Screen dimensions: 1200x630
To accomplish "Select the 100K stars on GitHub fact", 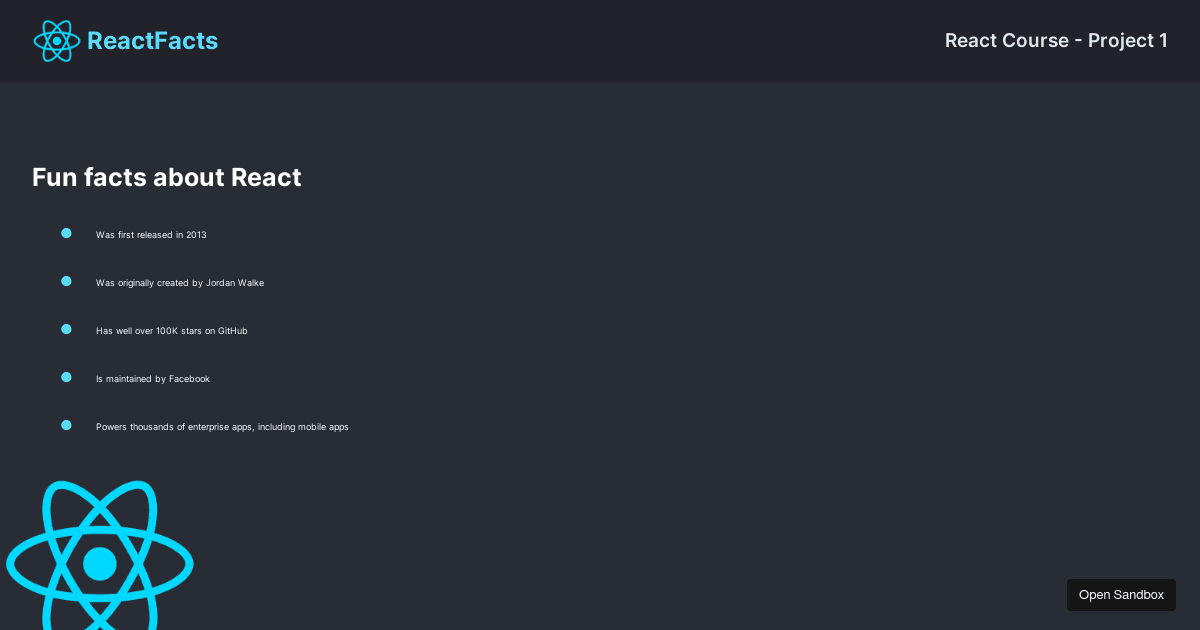I will click(171, 331).
